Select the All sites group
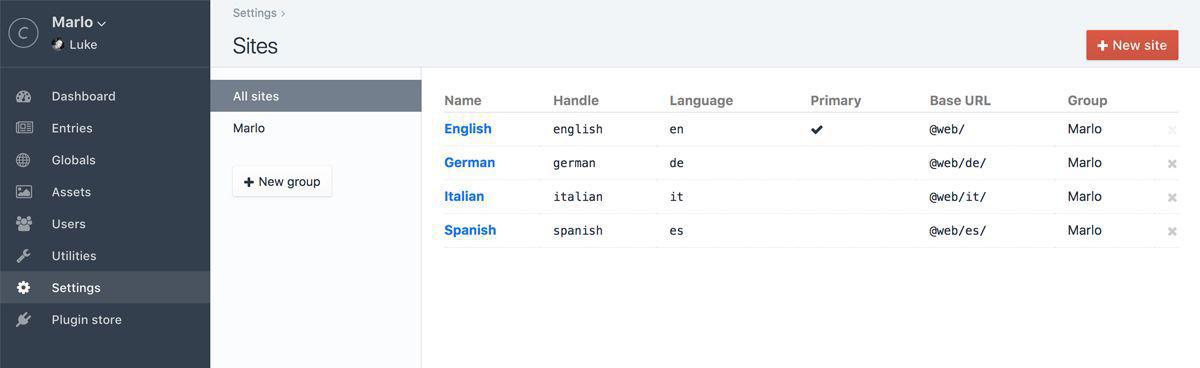Viewport: 1200px width, 368px height. coord(316,96)
